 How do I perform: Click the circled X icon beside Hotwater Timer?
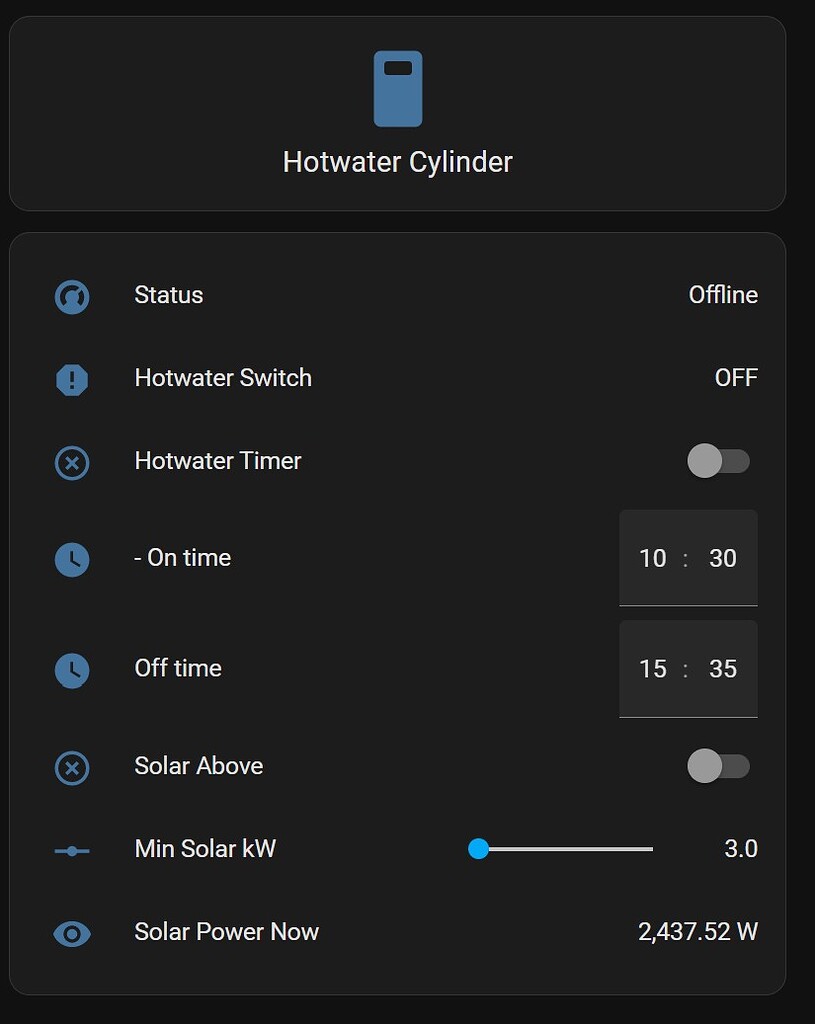click(71, 462)
